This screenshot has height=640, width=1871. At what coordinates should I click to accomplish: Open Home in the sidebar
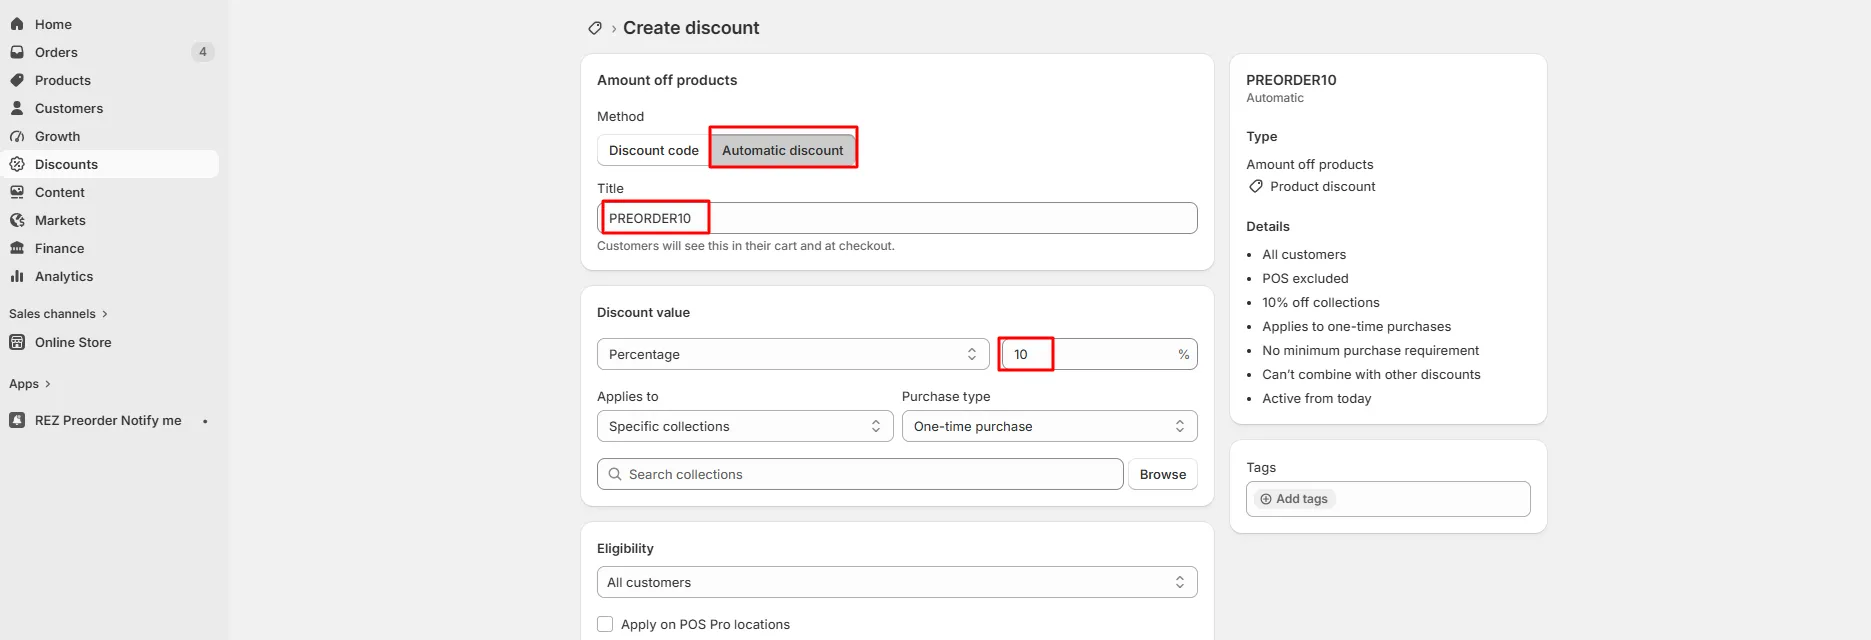pos(110,24)
